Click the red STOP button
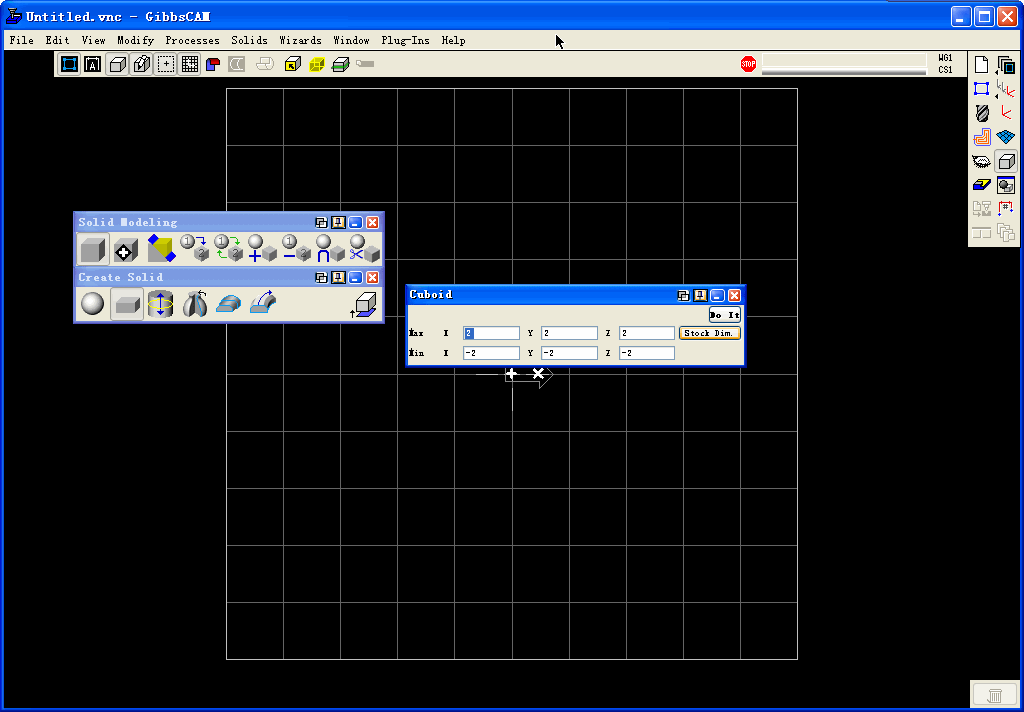 click(748, 64)
